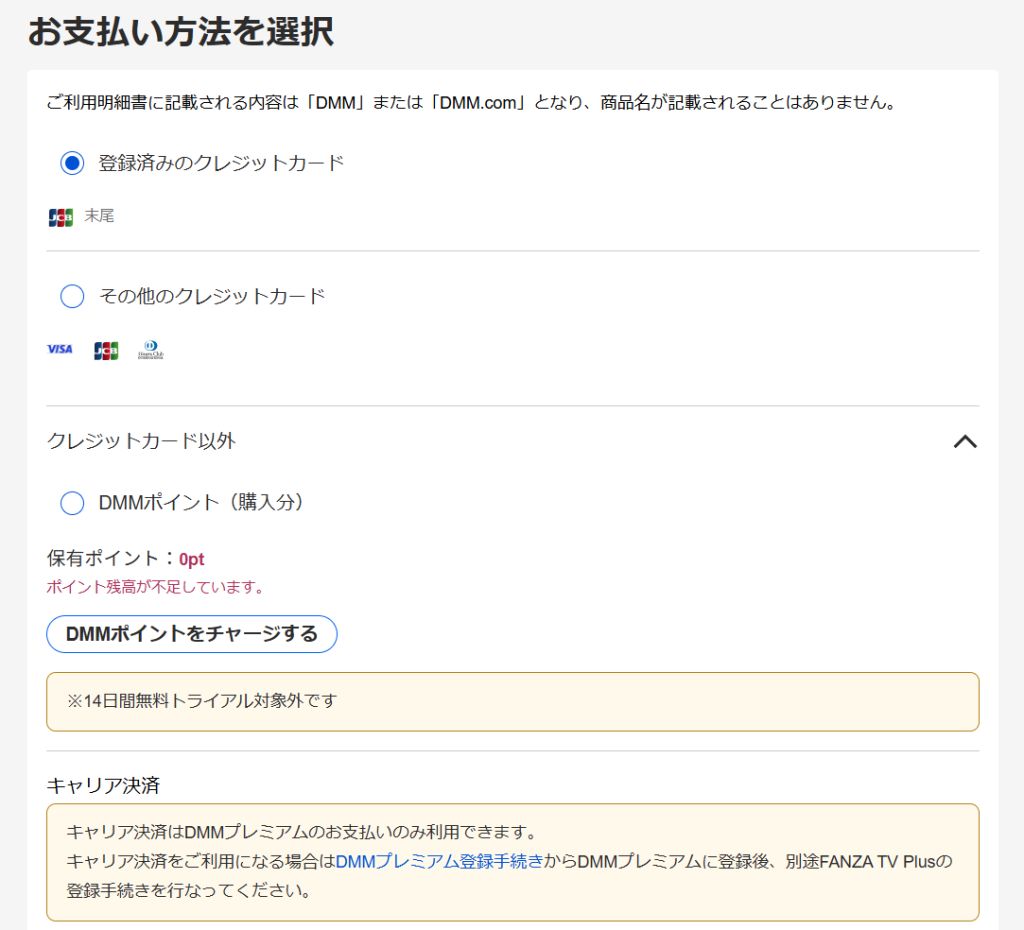Click the Diners Club card logo
Viewport: 1024px width, 930px height.
(150, 350)
